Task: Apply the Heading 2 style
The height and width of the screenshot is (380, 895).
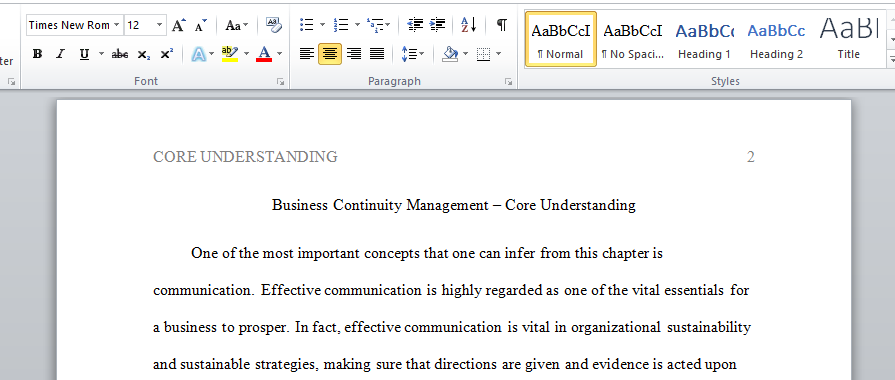Action: [x=776, y=39]
